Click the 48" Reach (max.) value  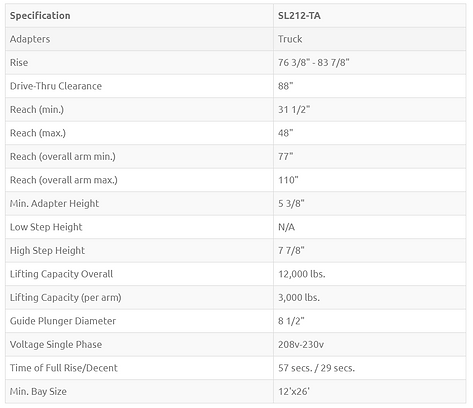[285, 133]
